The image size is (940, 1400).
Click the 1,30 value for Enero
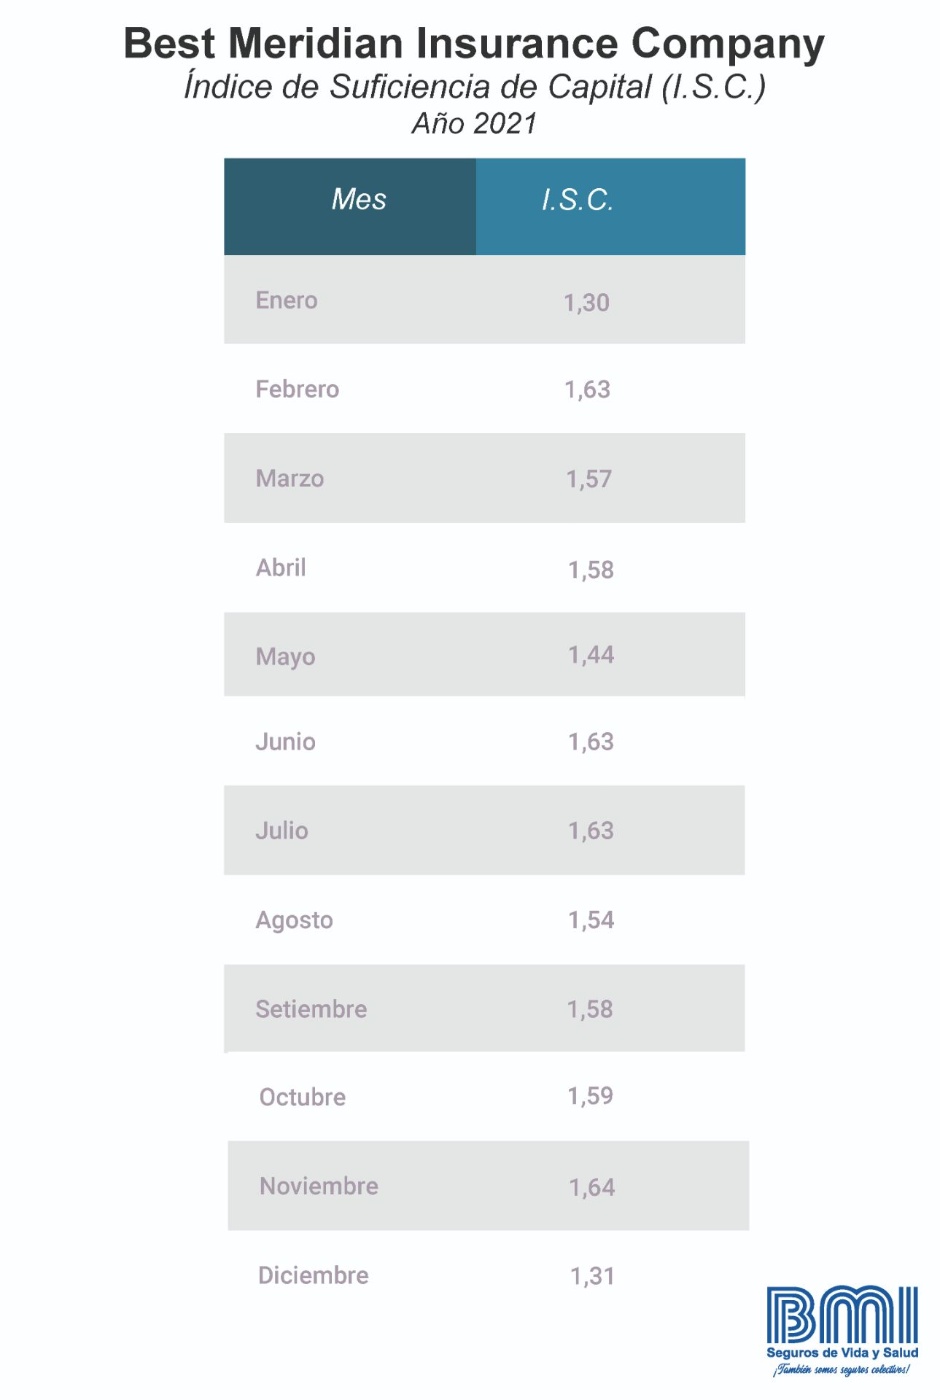586,302
